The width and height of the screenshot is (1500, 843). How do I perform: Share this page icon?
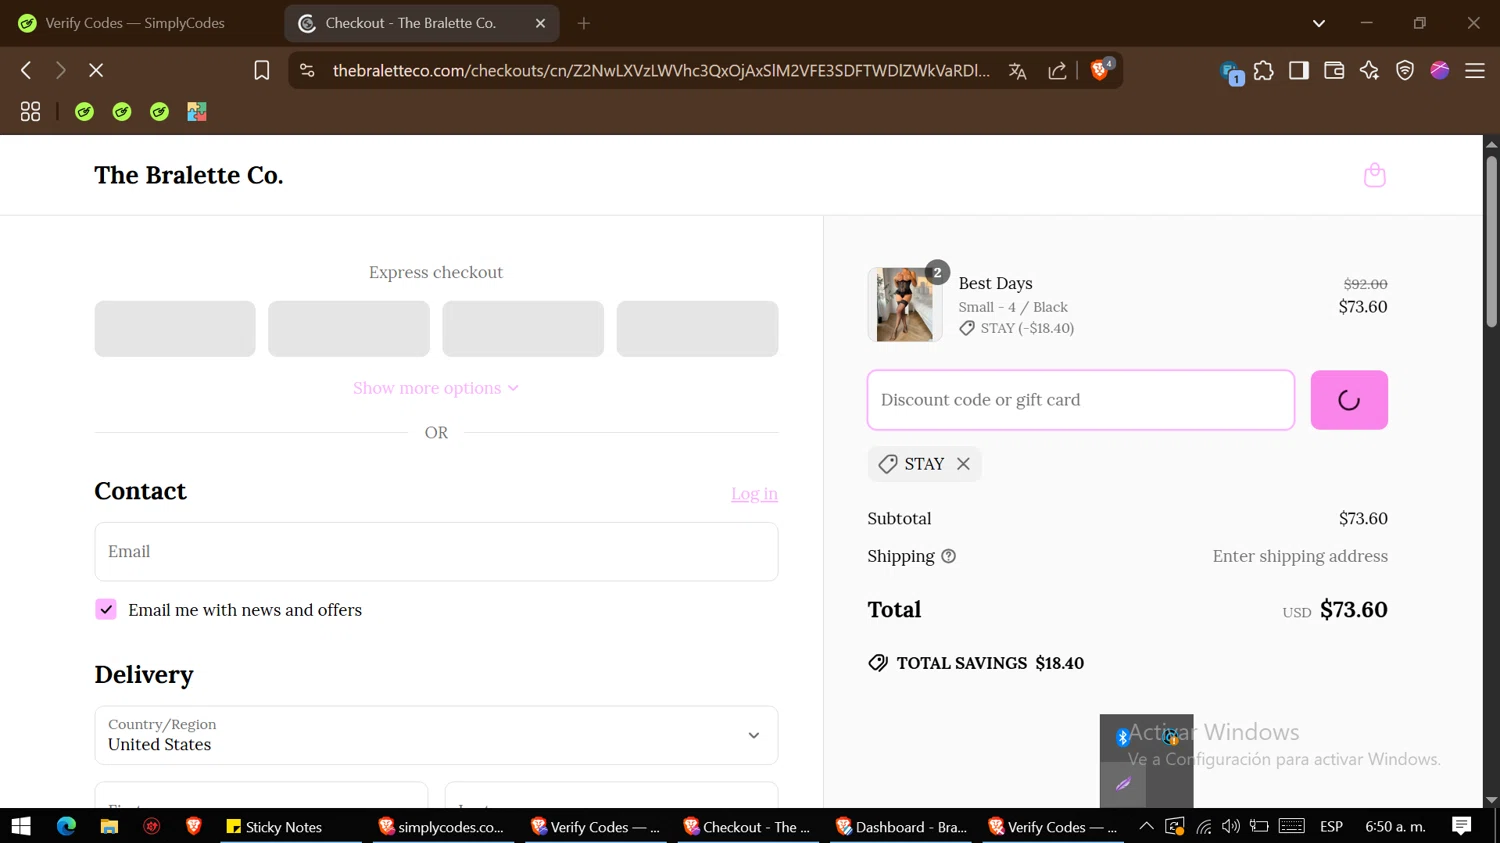pyautogui.click(x=1057, y=70)
